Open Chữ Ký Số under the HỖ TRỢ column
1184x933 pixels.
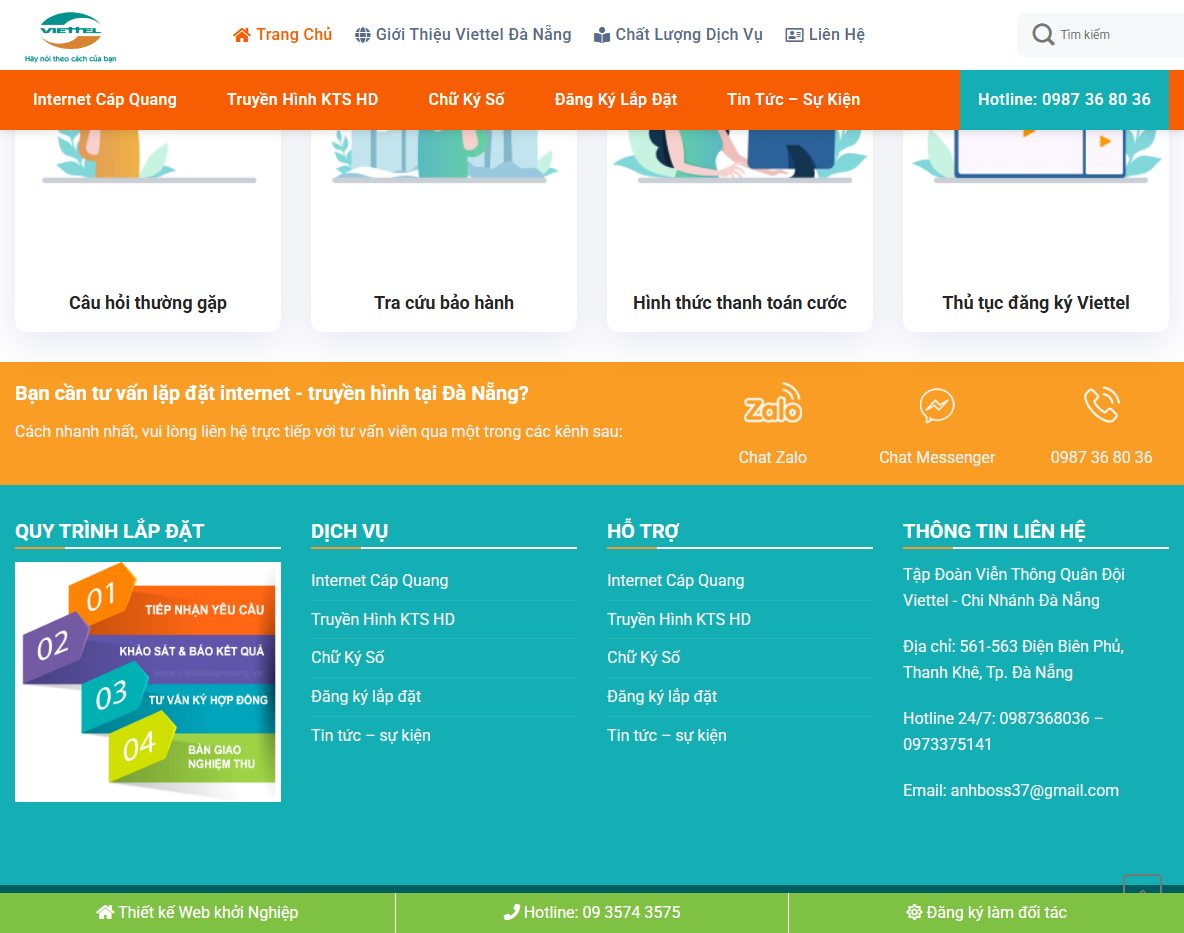(x=642, y=657)
